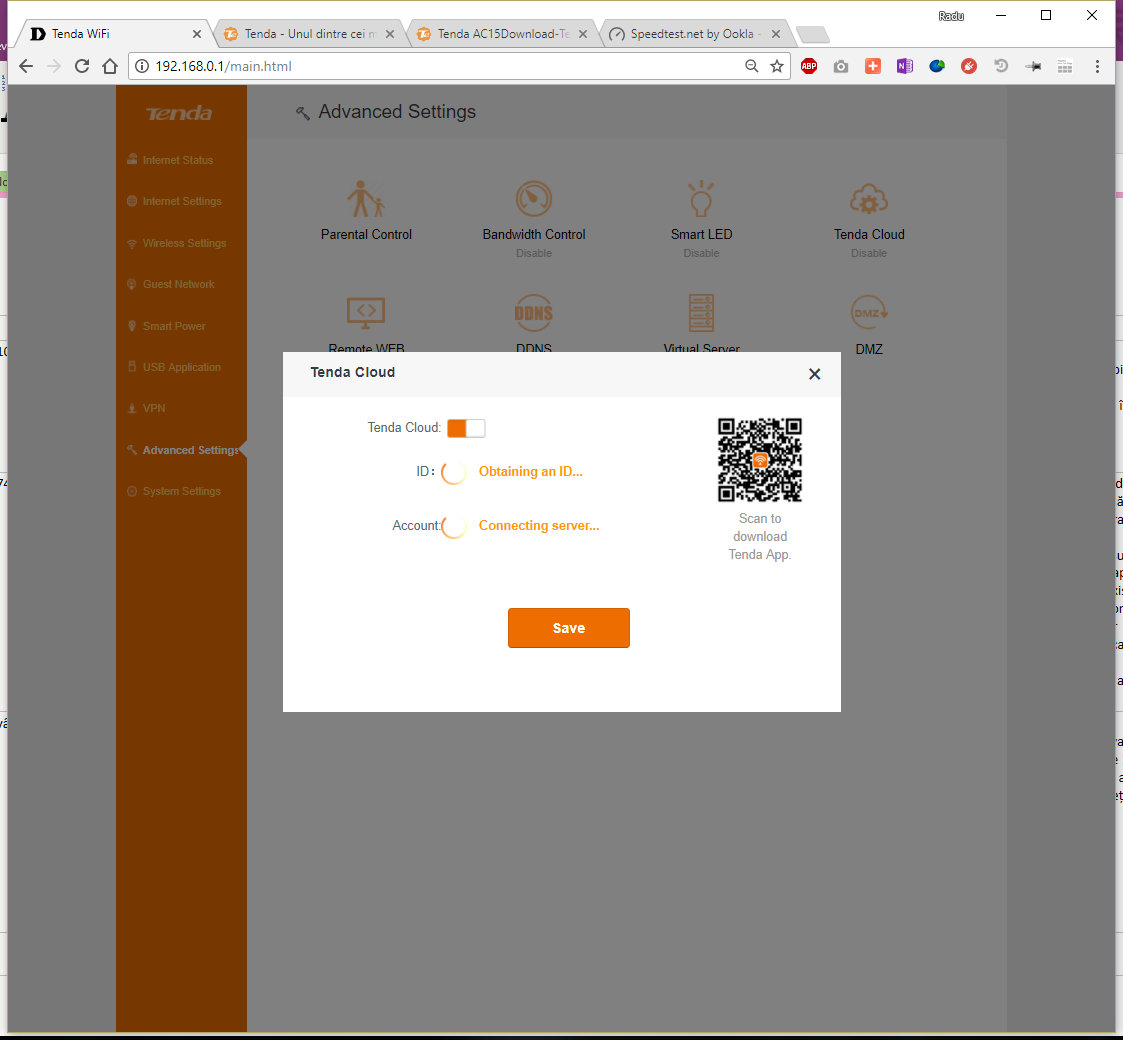Close the 'Tenda - Unul dintre cei' tab
The image size is (1123, 1040).
[390, 34]
